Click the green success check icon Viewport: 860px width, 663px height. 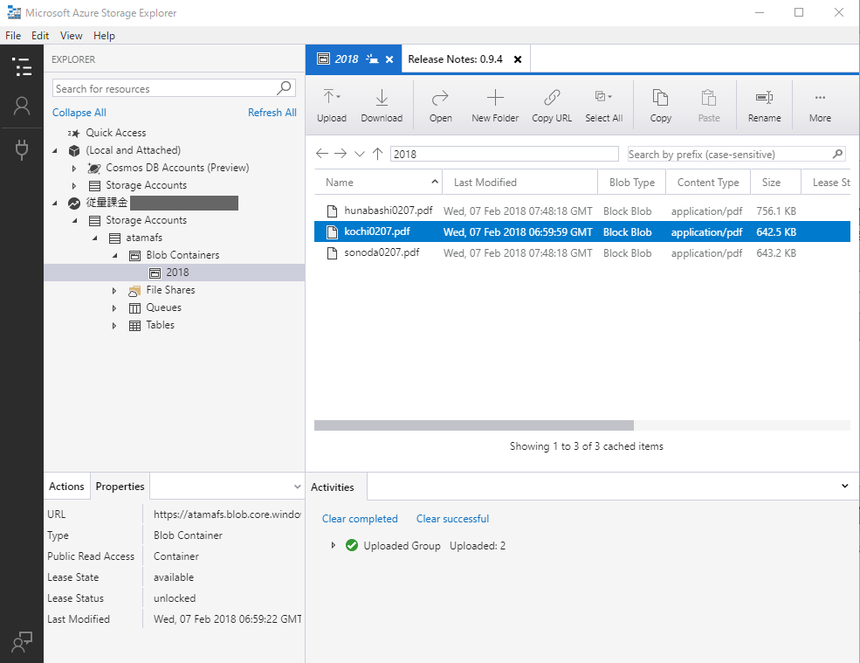352,546
